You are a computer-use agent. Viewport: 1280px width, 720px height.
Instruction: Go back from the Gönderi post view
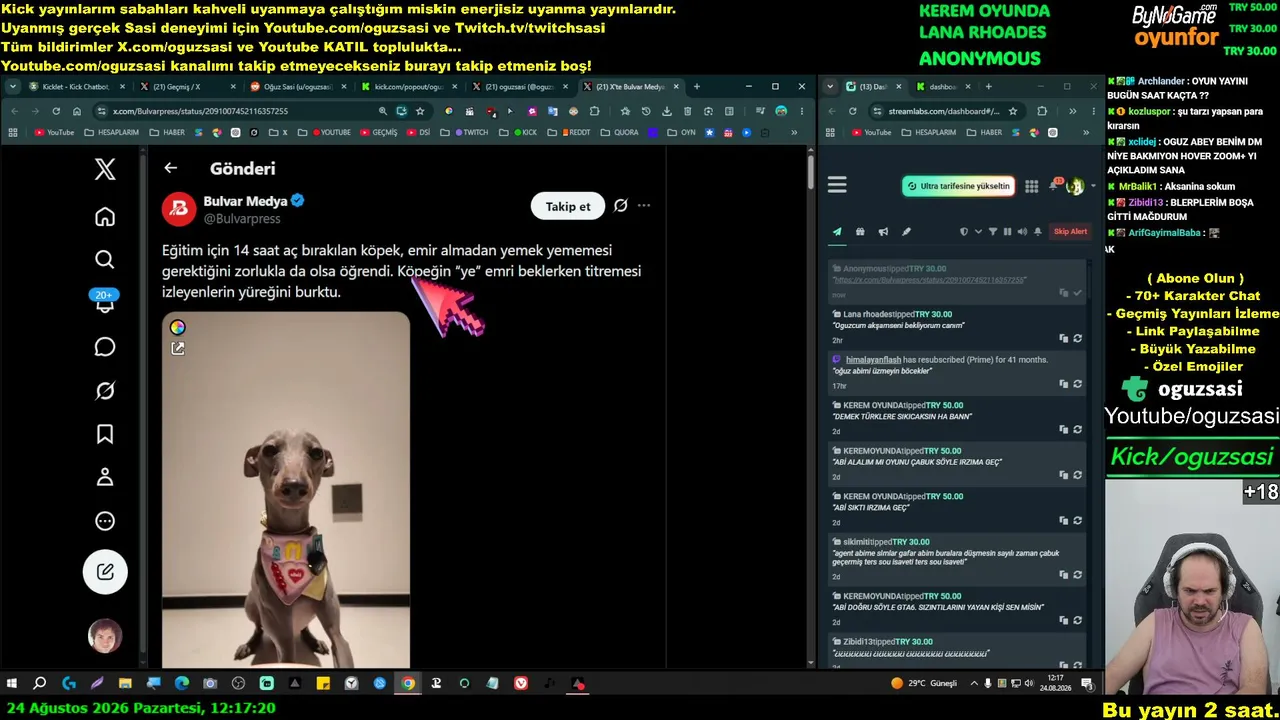pos(171,168)
